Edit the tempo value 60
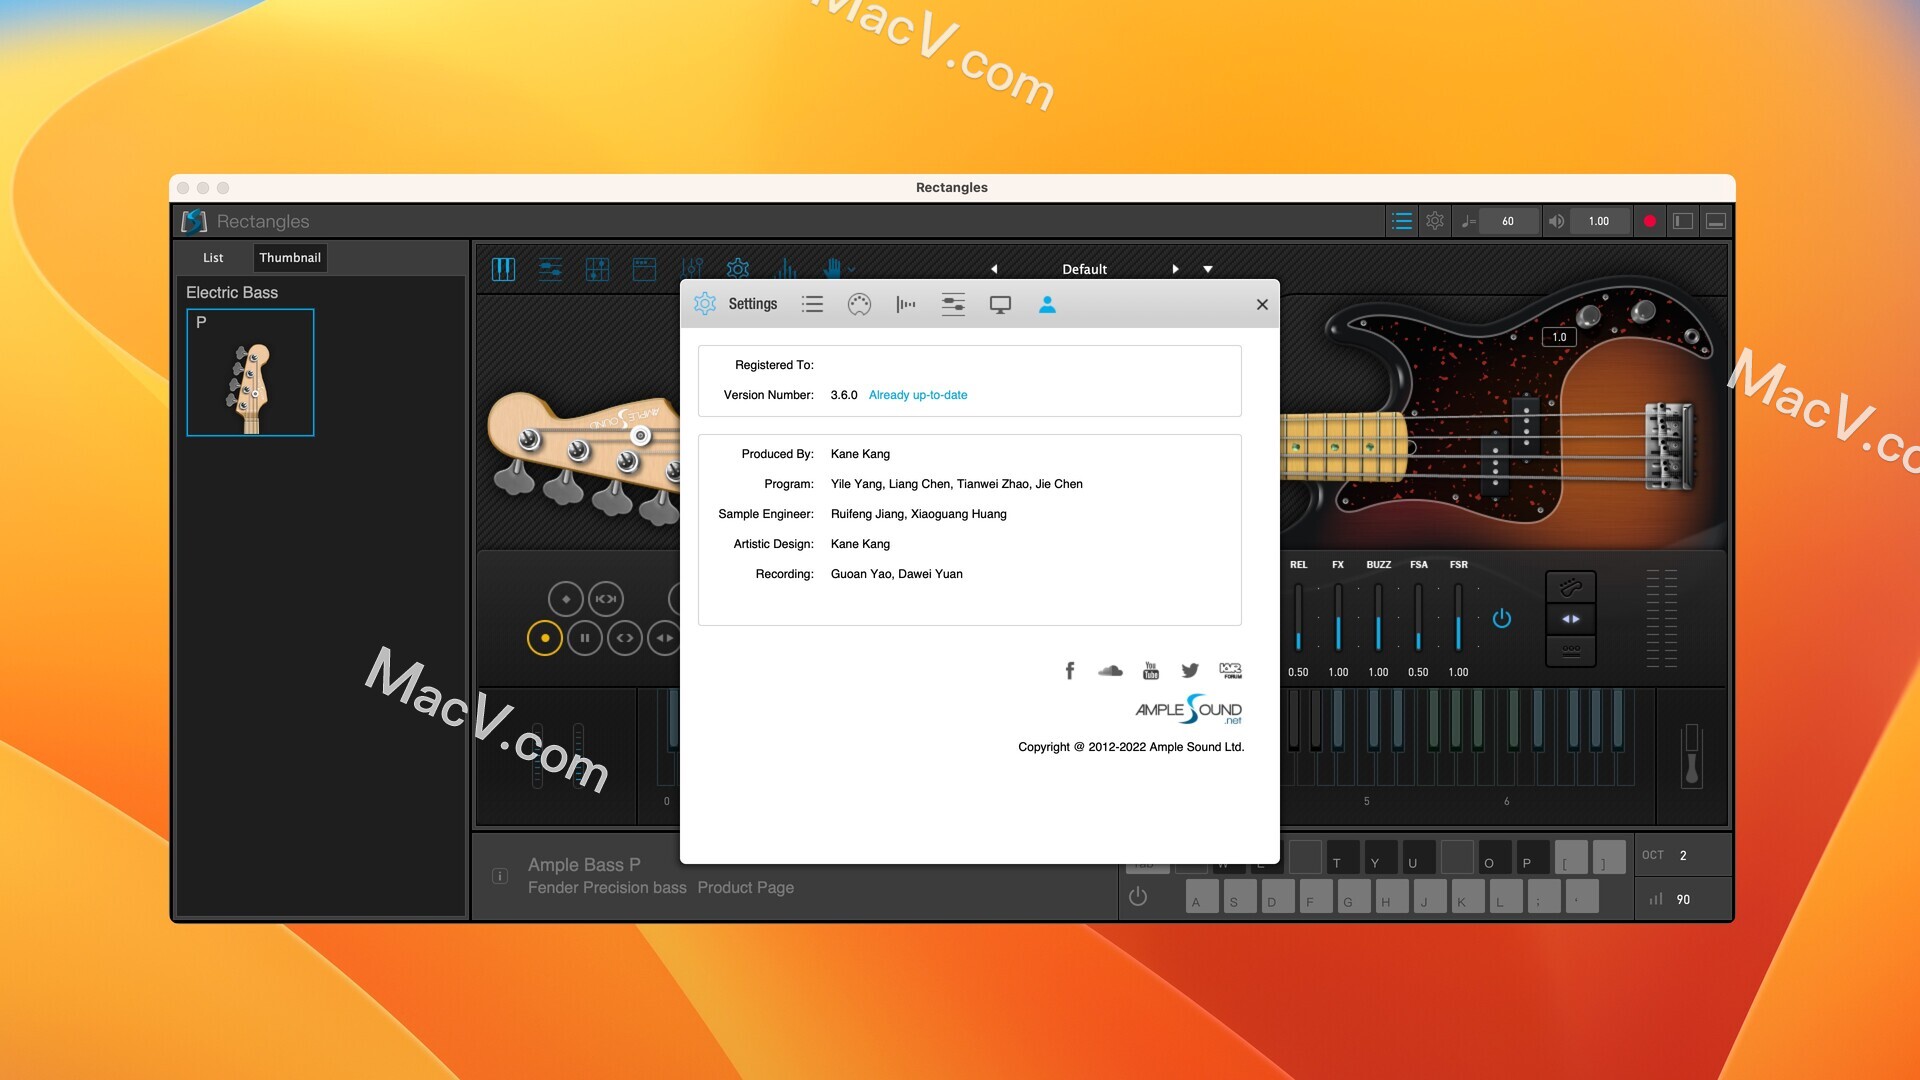This screenshot has width=1920, height=1080. tap(1508, 221)
